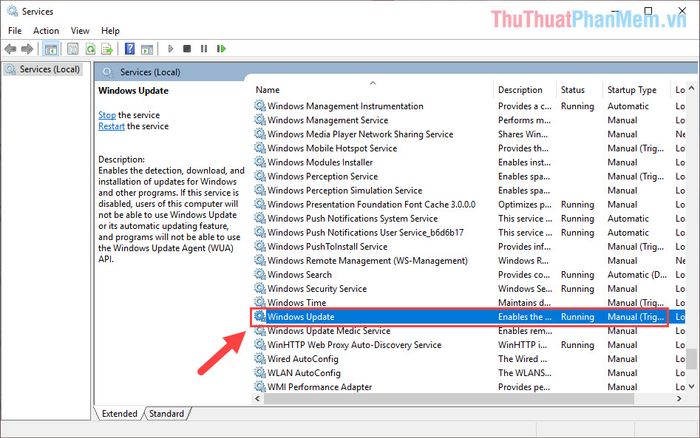The height and width of the screenshot is (438, 700).
Task: Click the vertical scrollbar up arrow
Action: point(692,88)
